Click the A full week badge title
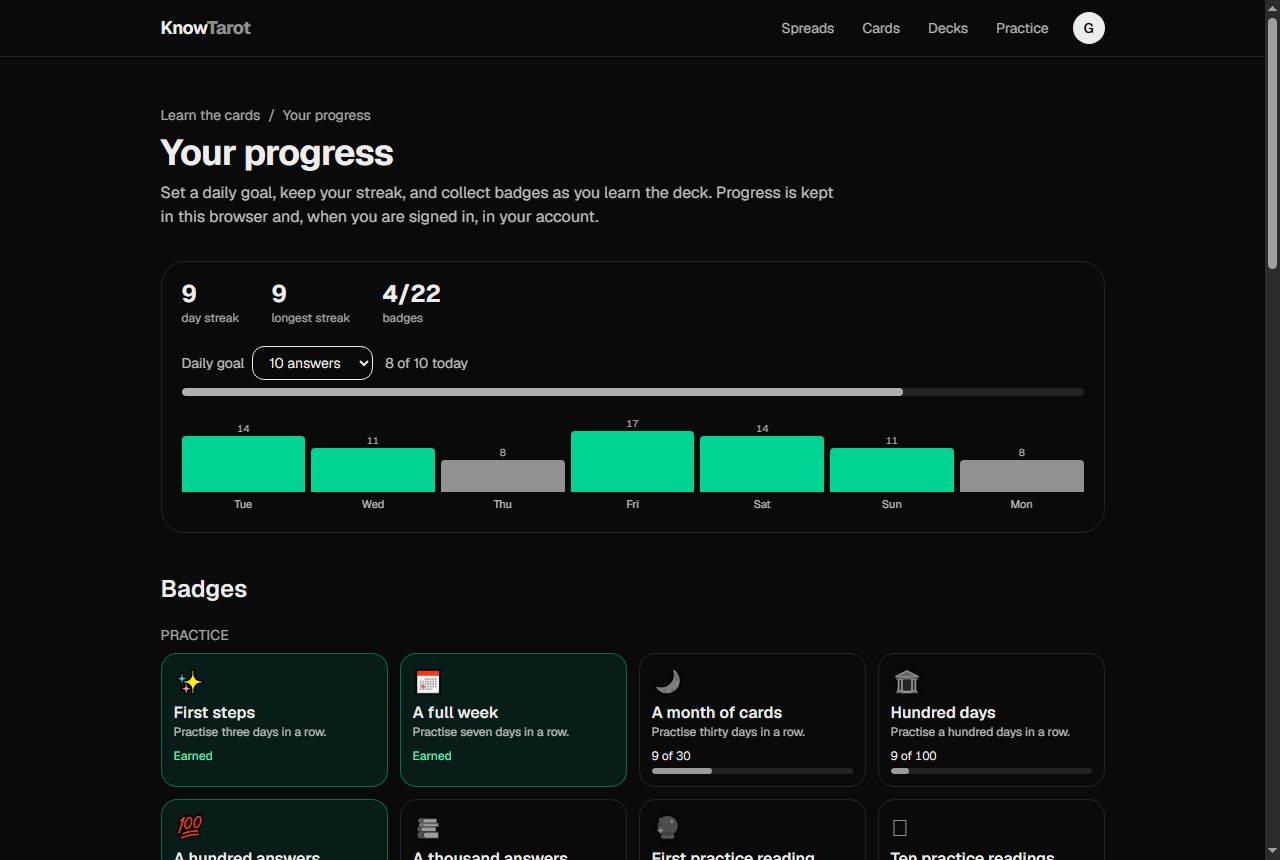 tap(455, 712)
